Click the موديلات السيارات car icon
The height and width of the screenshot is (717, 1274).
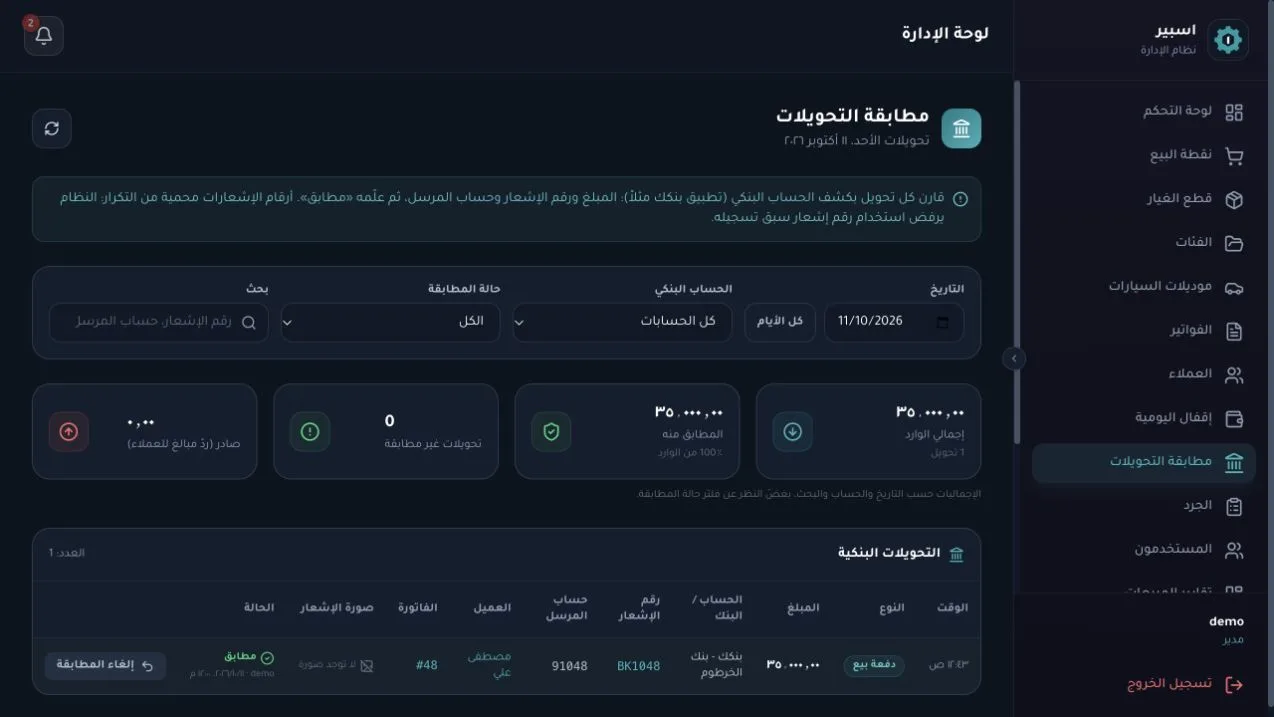[1234, 287]
